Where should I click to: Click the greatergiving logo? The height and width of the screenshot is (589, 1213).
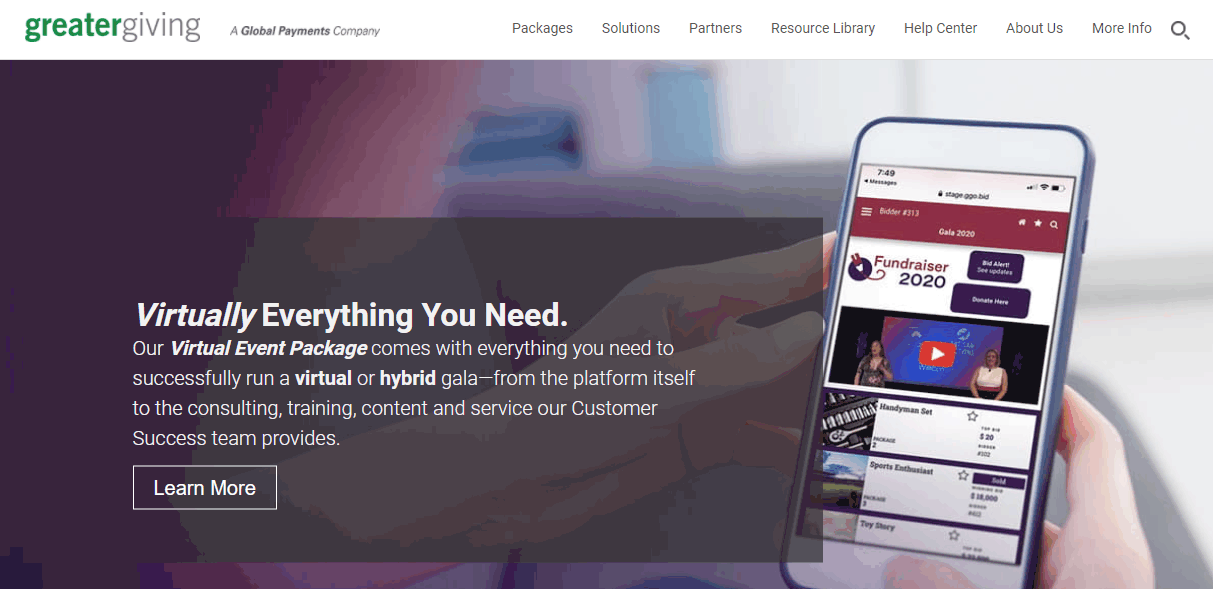(x=112, y=27)
